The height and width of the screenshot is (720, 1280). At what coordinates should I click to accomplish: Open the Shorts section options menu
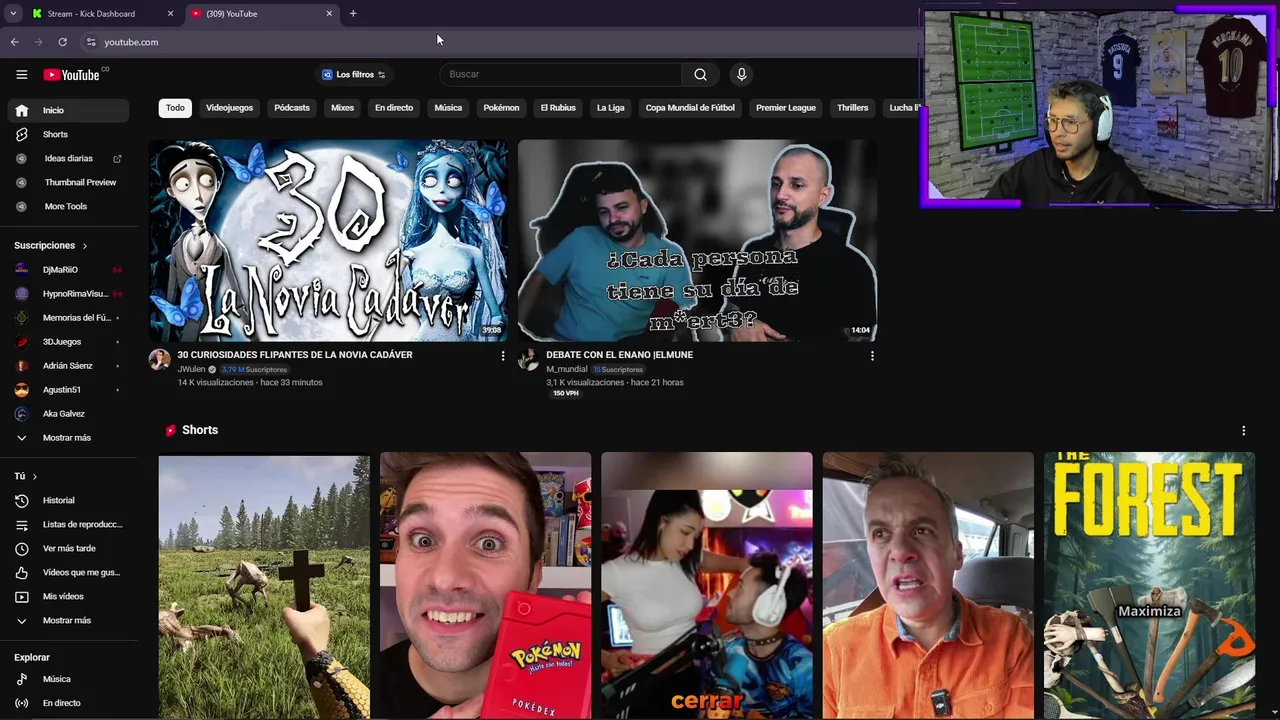[1243, 430]
